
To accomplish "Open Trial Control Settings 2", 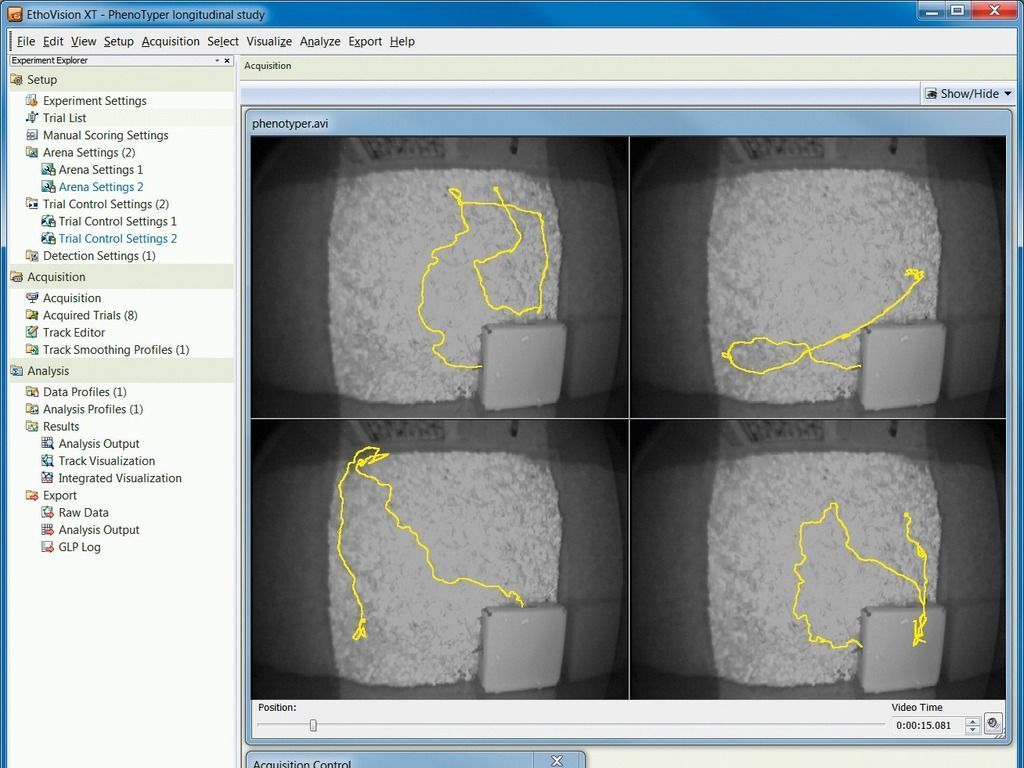I will (x=118, y=238).
